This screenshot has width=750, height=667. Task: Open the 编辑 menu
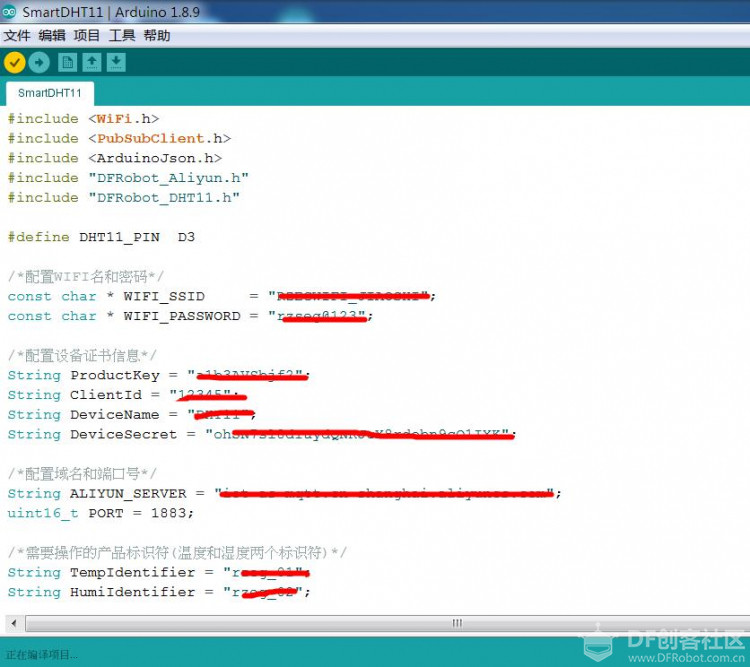52,35
